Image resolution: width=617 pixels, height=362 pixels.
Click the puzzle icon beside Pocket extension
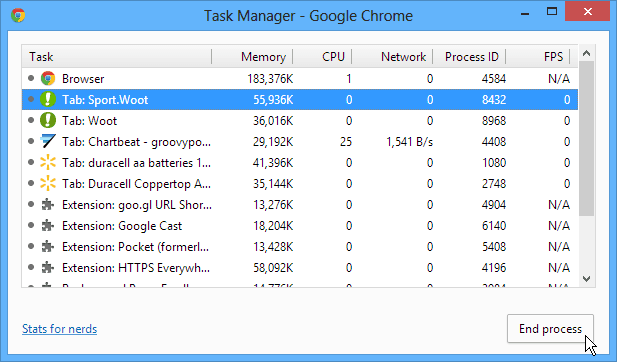(x=48, y=247)
